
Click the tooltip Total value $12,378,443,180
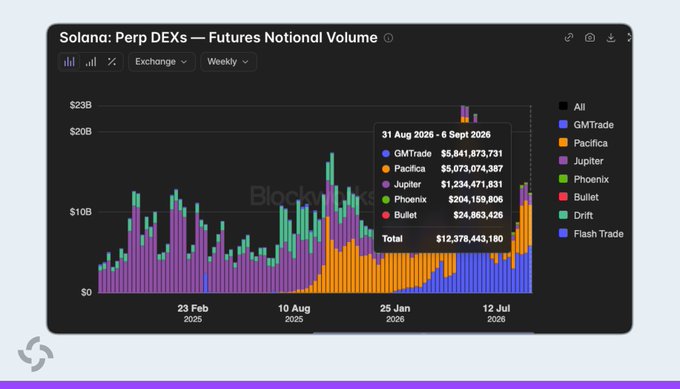[x=470, y=239]
